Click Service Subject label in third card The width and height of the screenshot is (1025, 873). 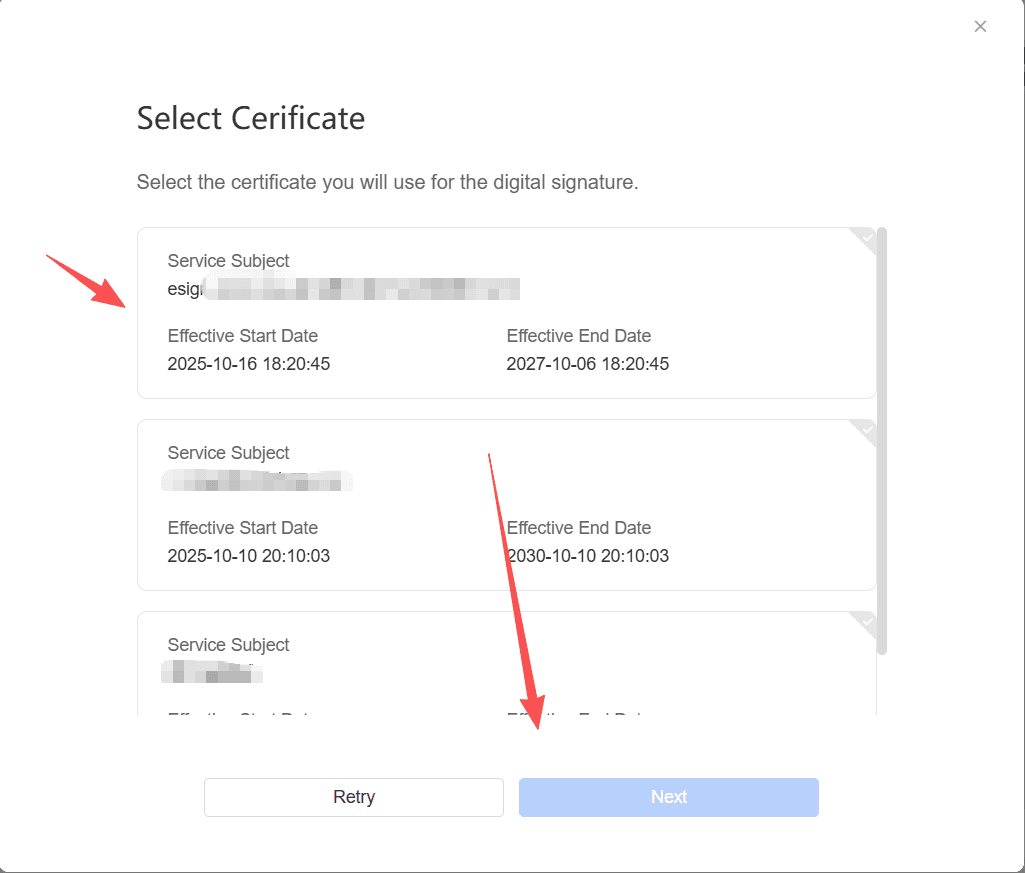tap(229, 645)
